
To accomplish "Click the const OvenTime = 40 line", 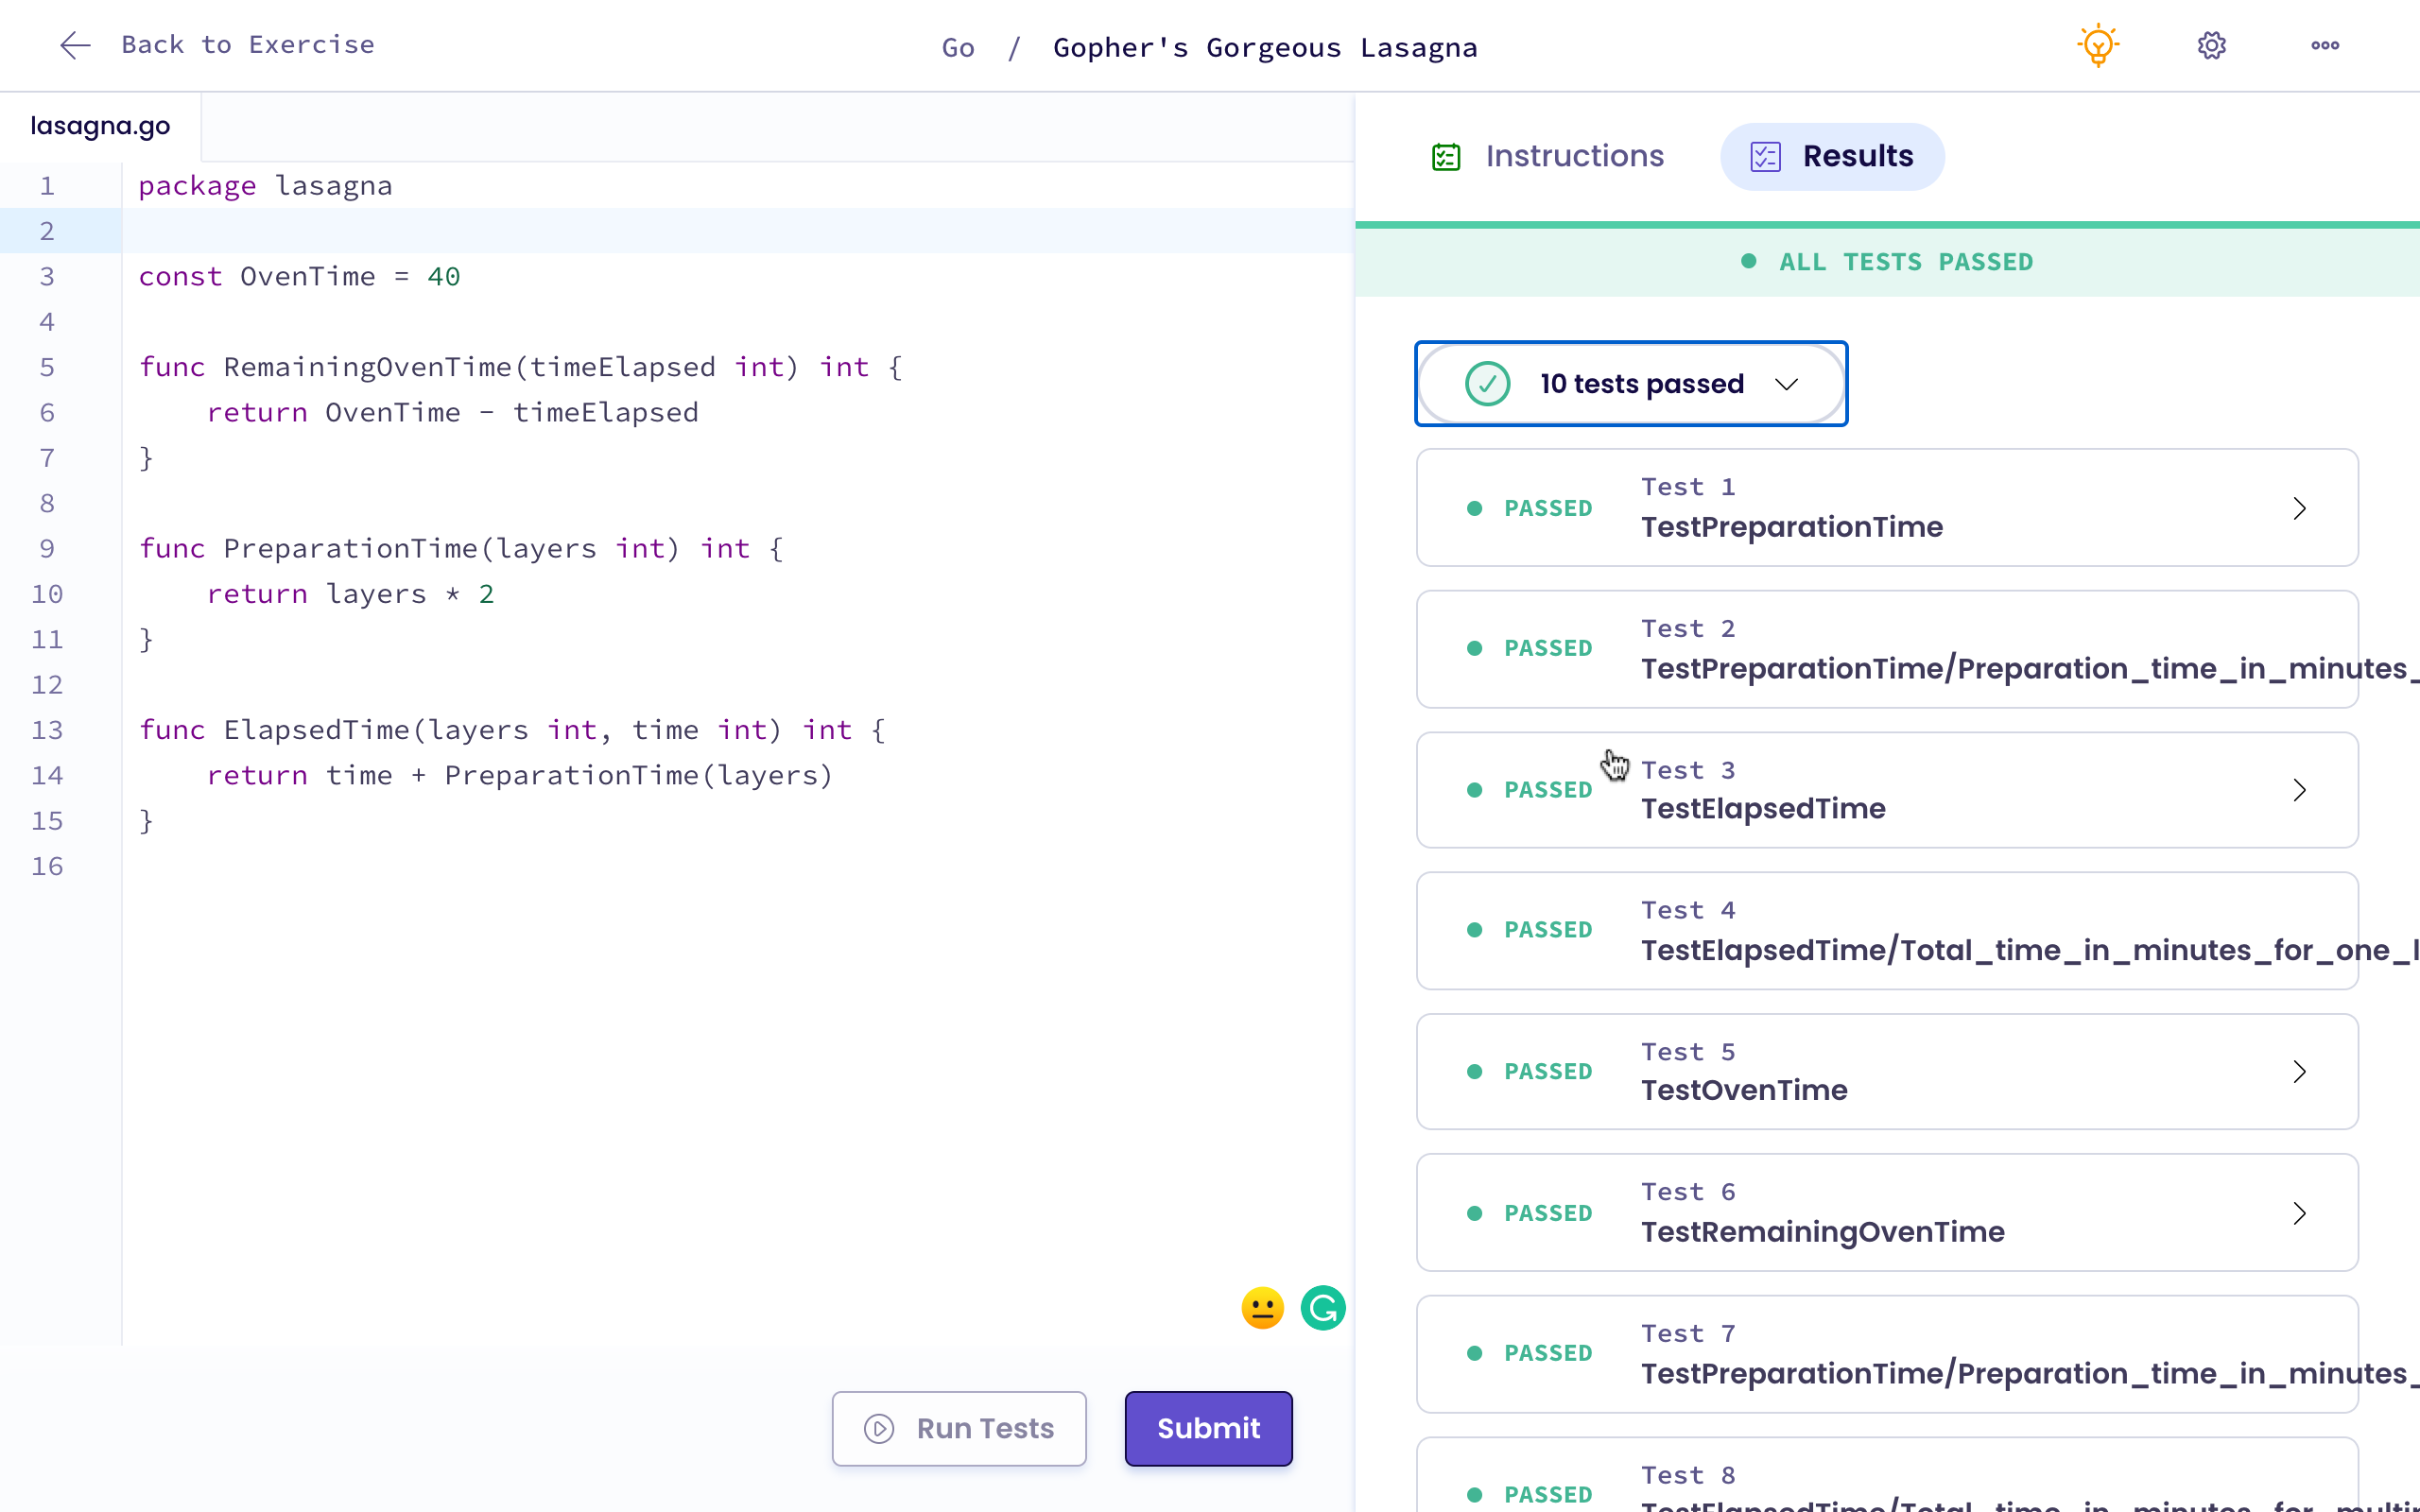I will click(299, 276).
